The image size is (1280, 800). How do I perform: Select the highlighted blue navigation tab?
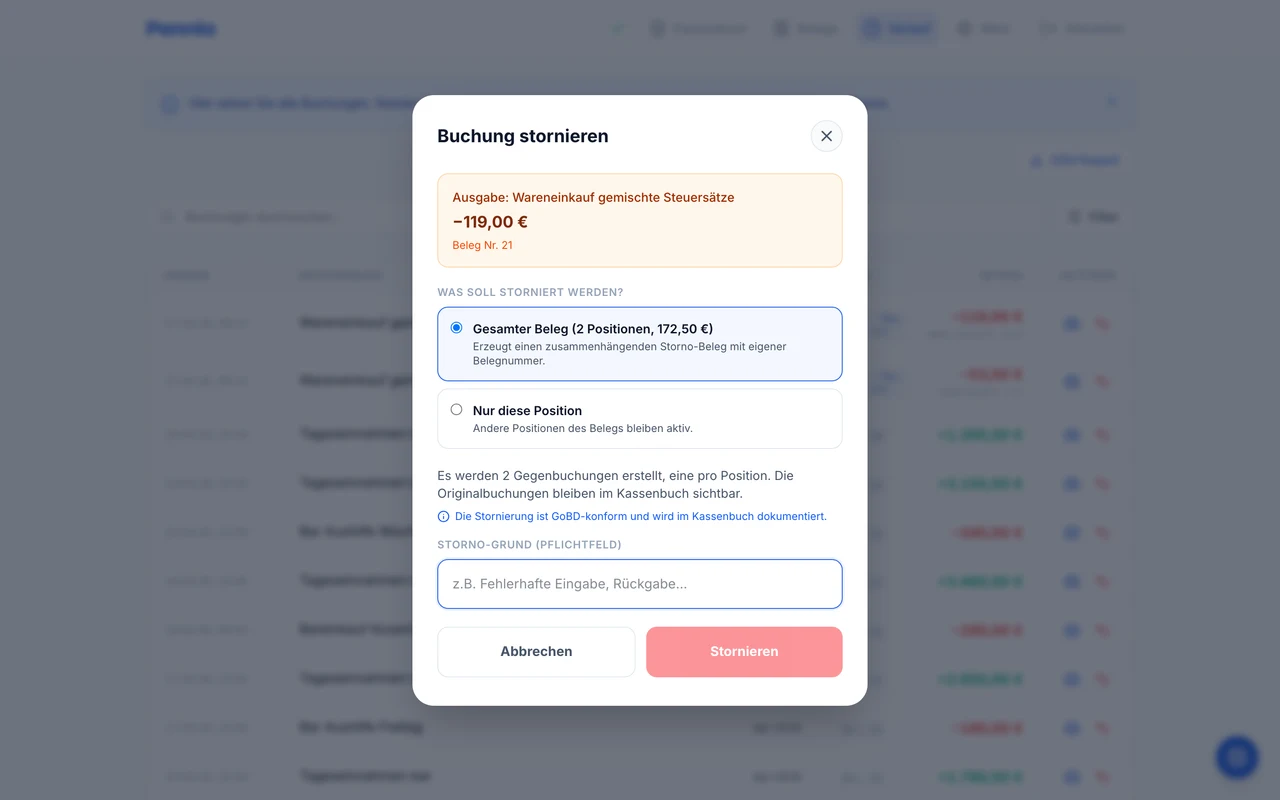coord(897,28)
